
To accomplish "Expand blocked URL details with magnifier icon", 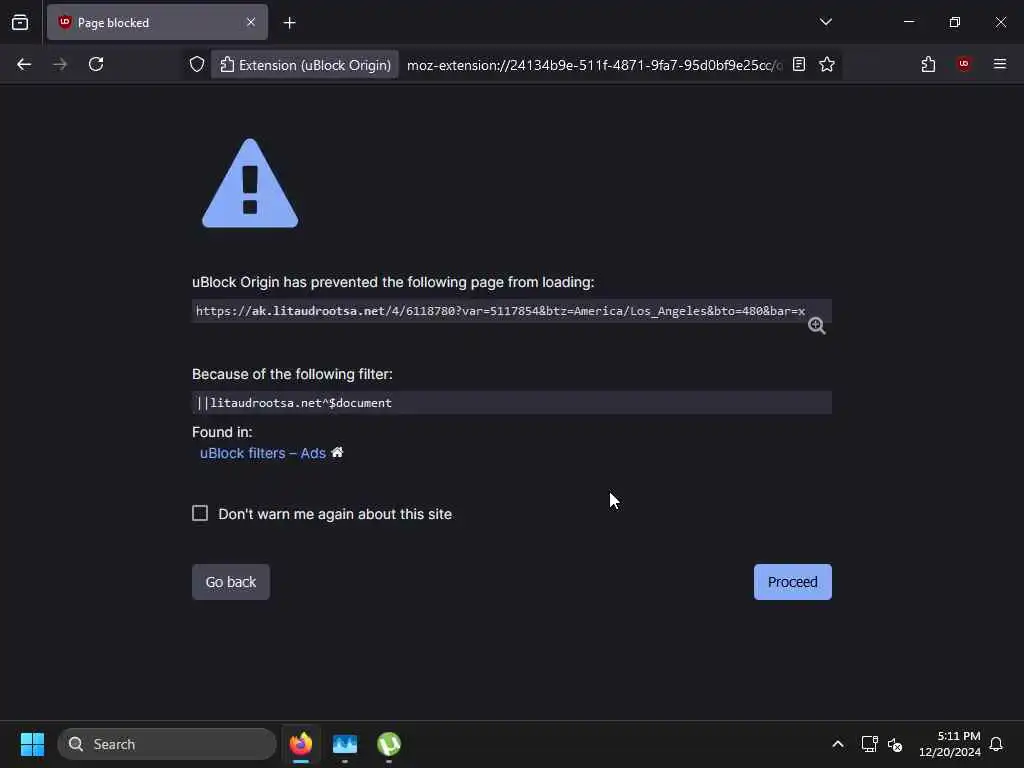I will tap(816, 325).
